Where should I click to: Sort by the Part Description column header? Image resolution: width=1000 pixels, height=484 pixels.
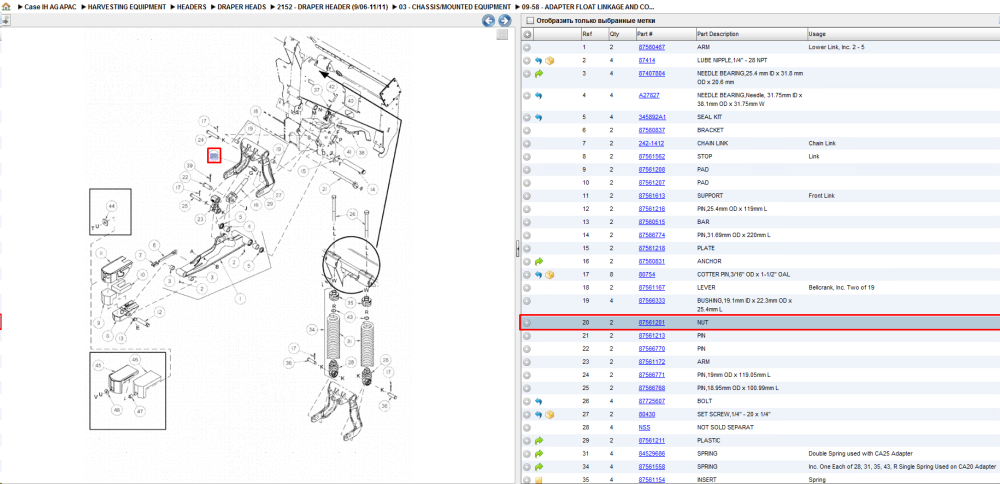(717, 34)
